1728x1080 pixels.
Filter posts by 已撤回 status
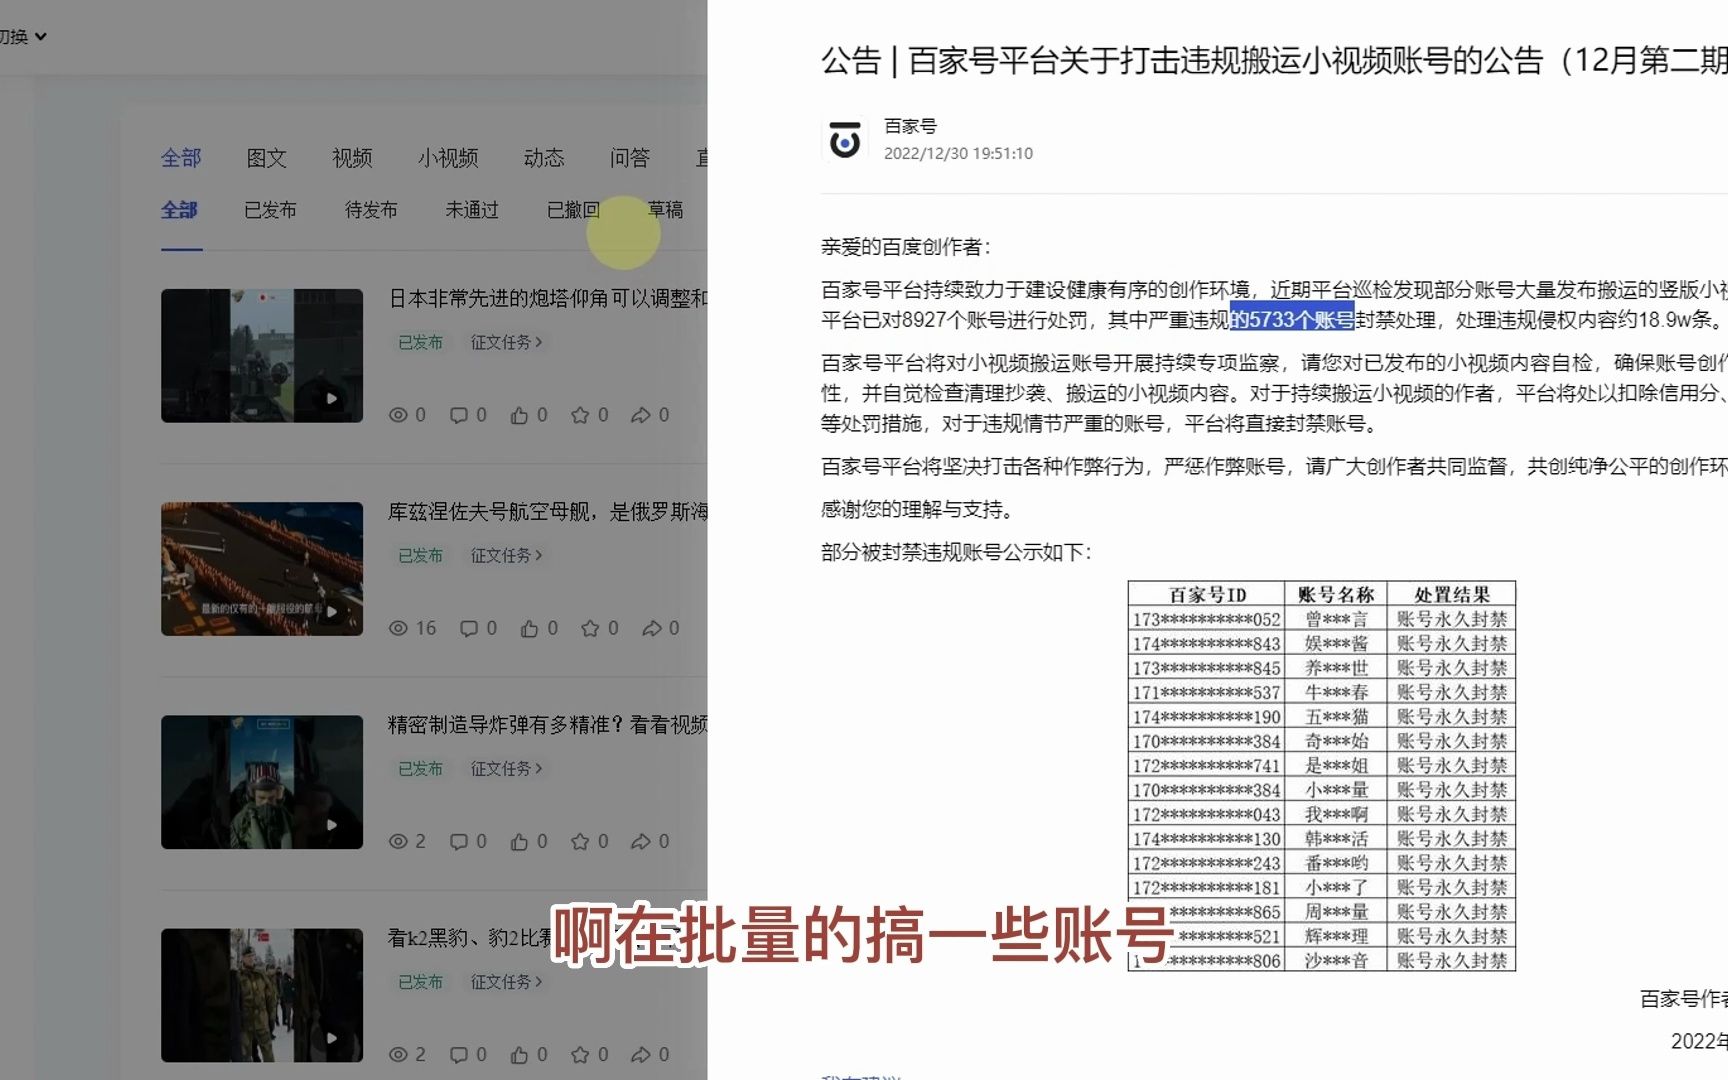coord(573,210)
